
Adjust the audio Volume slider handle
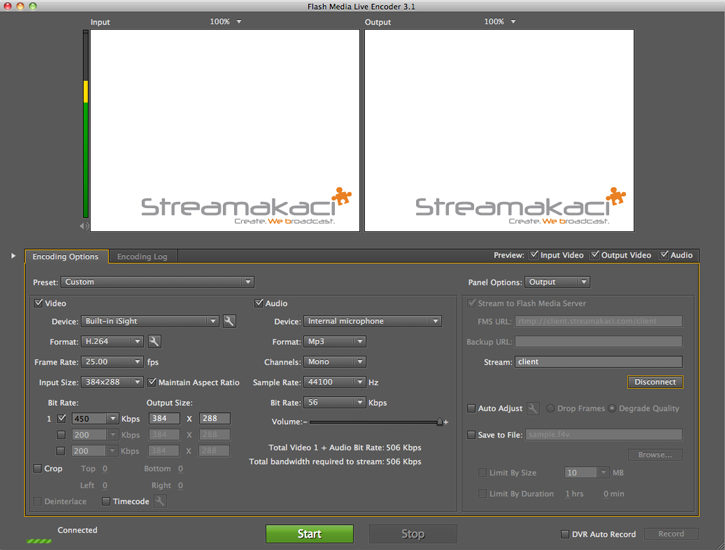point(440,422)
